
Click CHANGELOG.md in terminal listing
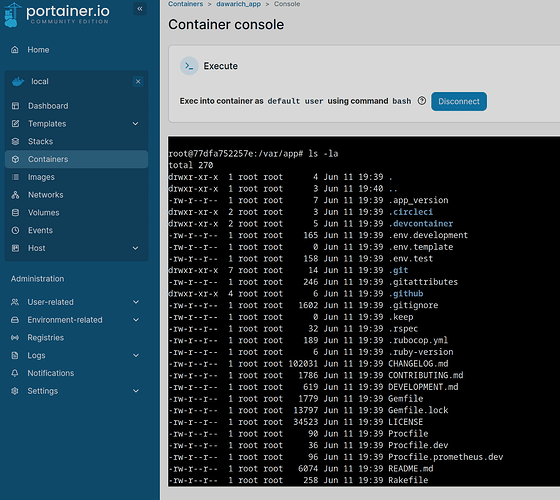click(x=418, y=364)
